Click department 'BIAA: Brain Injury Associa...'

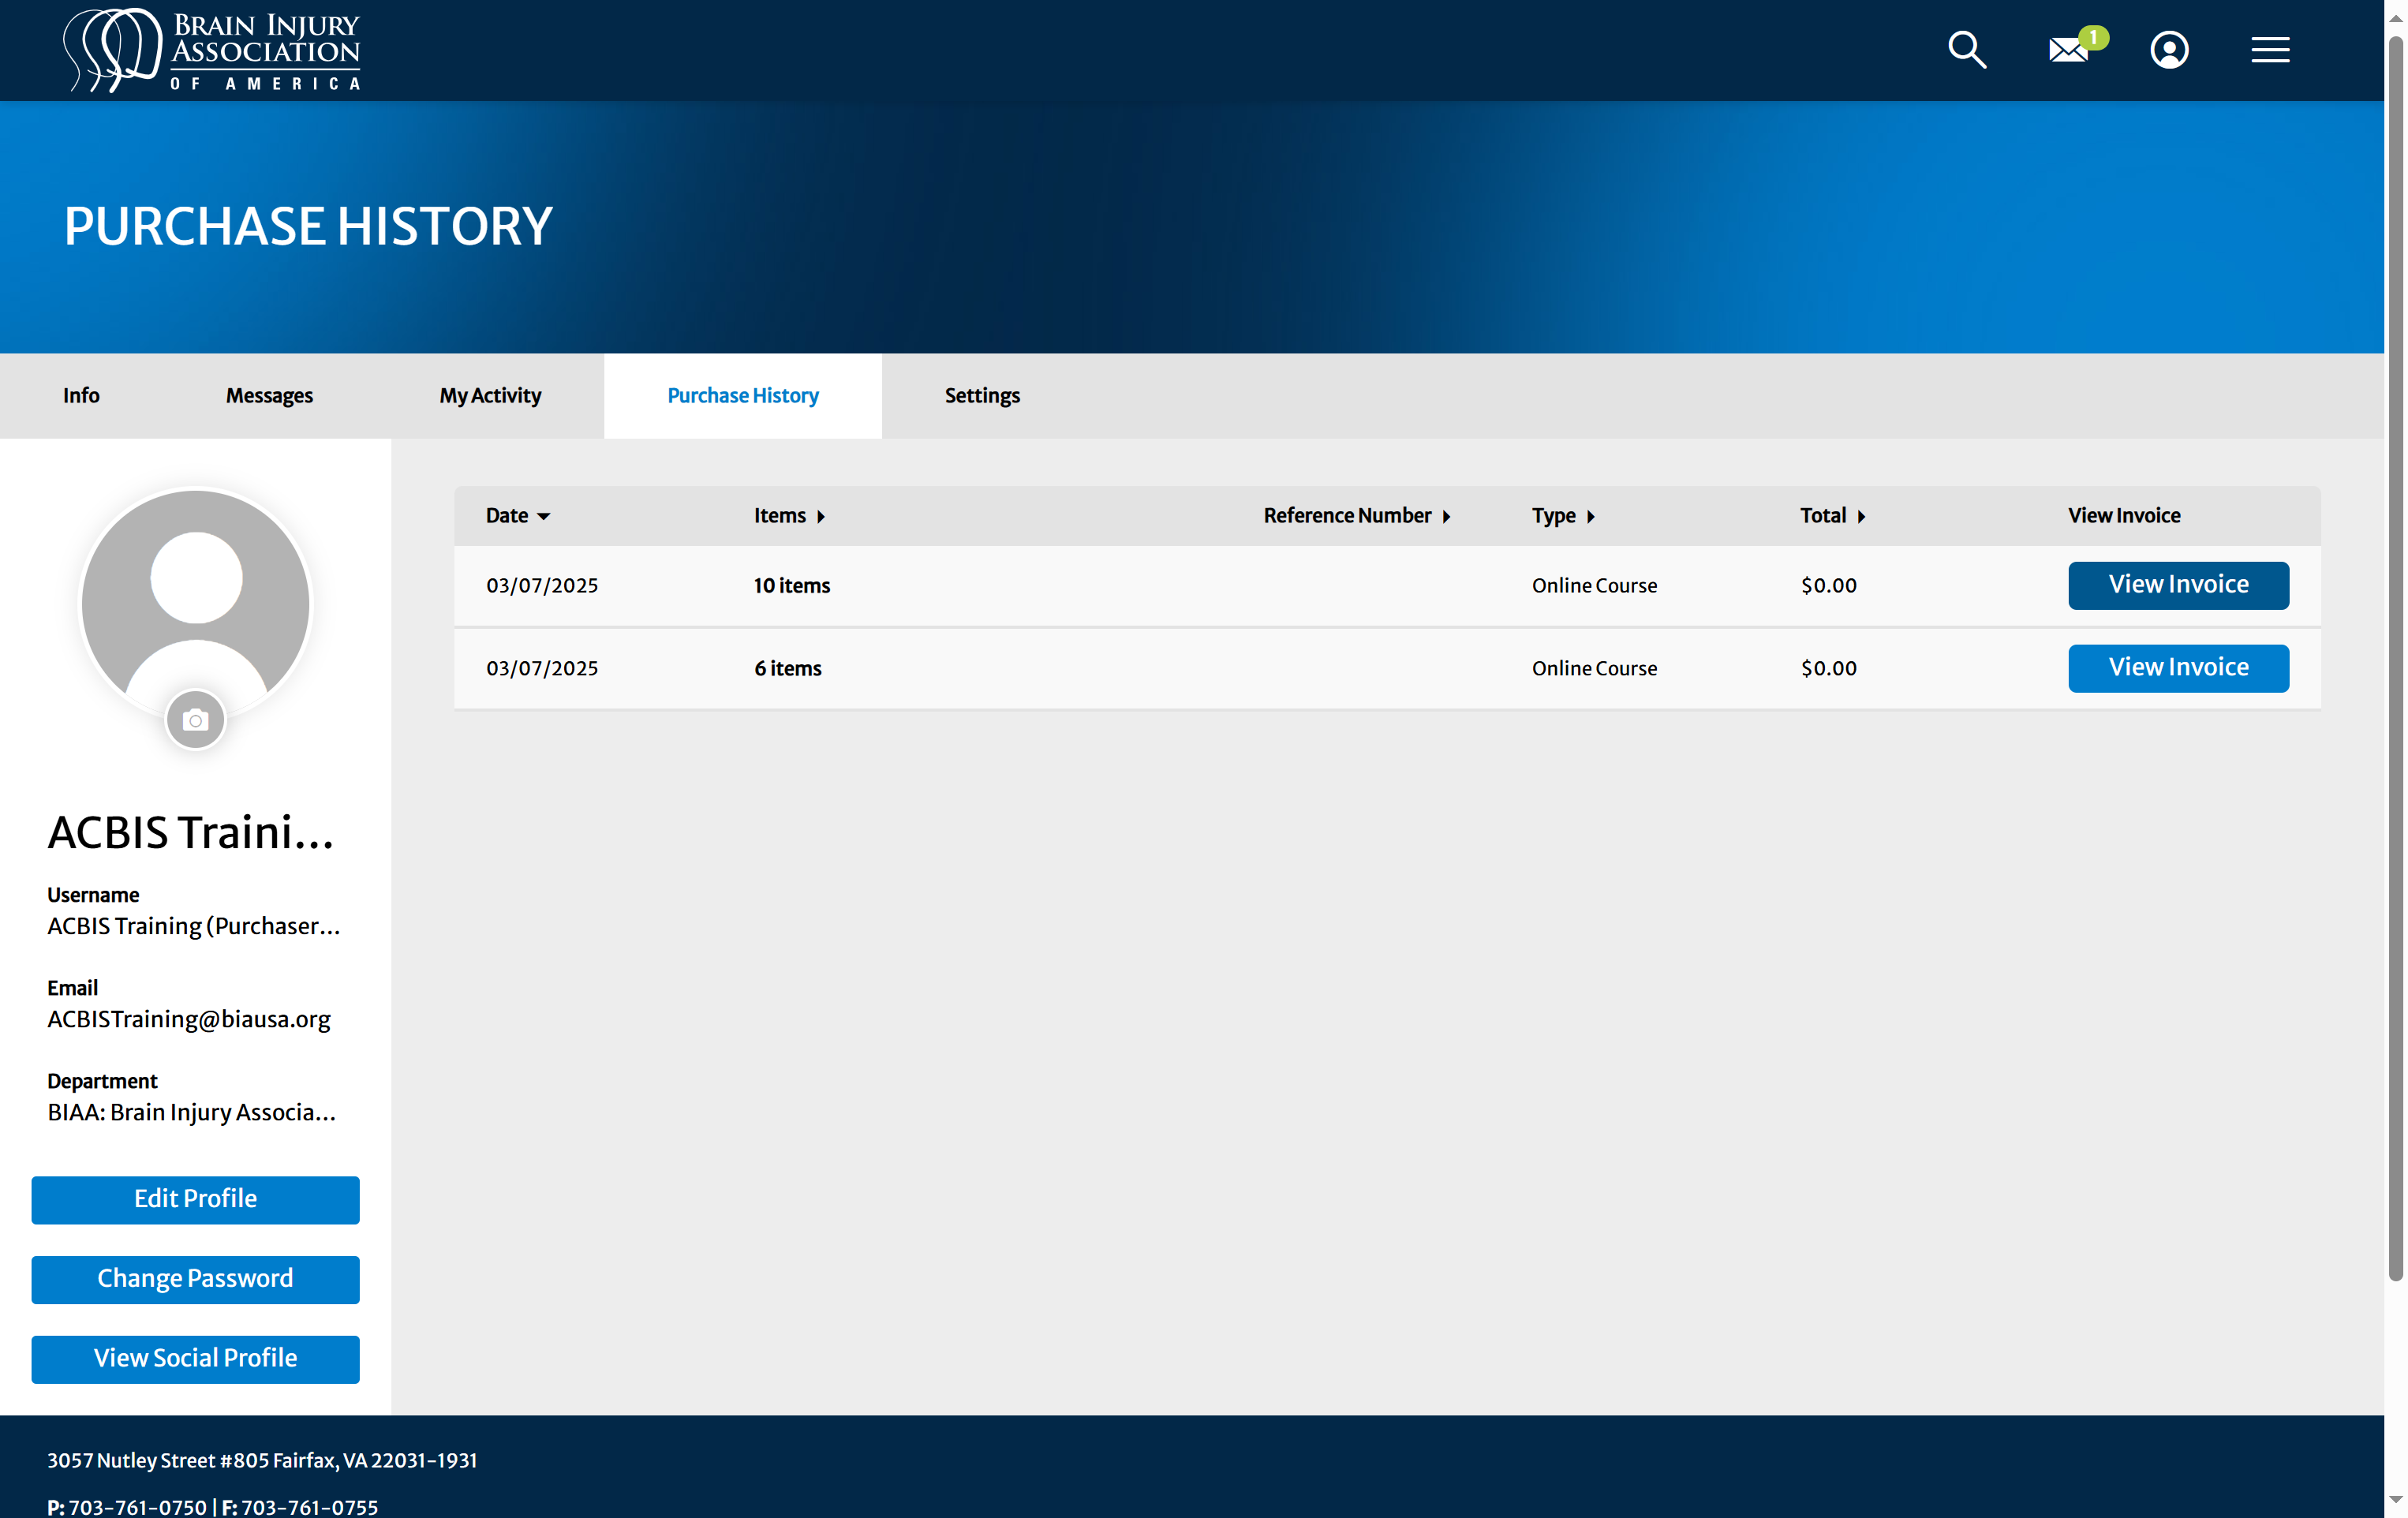click(192, 1112)
